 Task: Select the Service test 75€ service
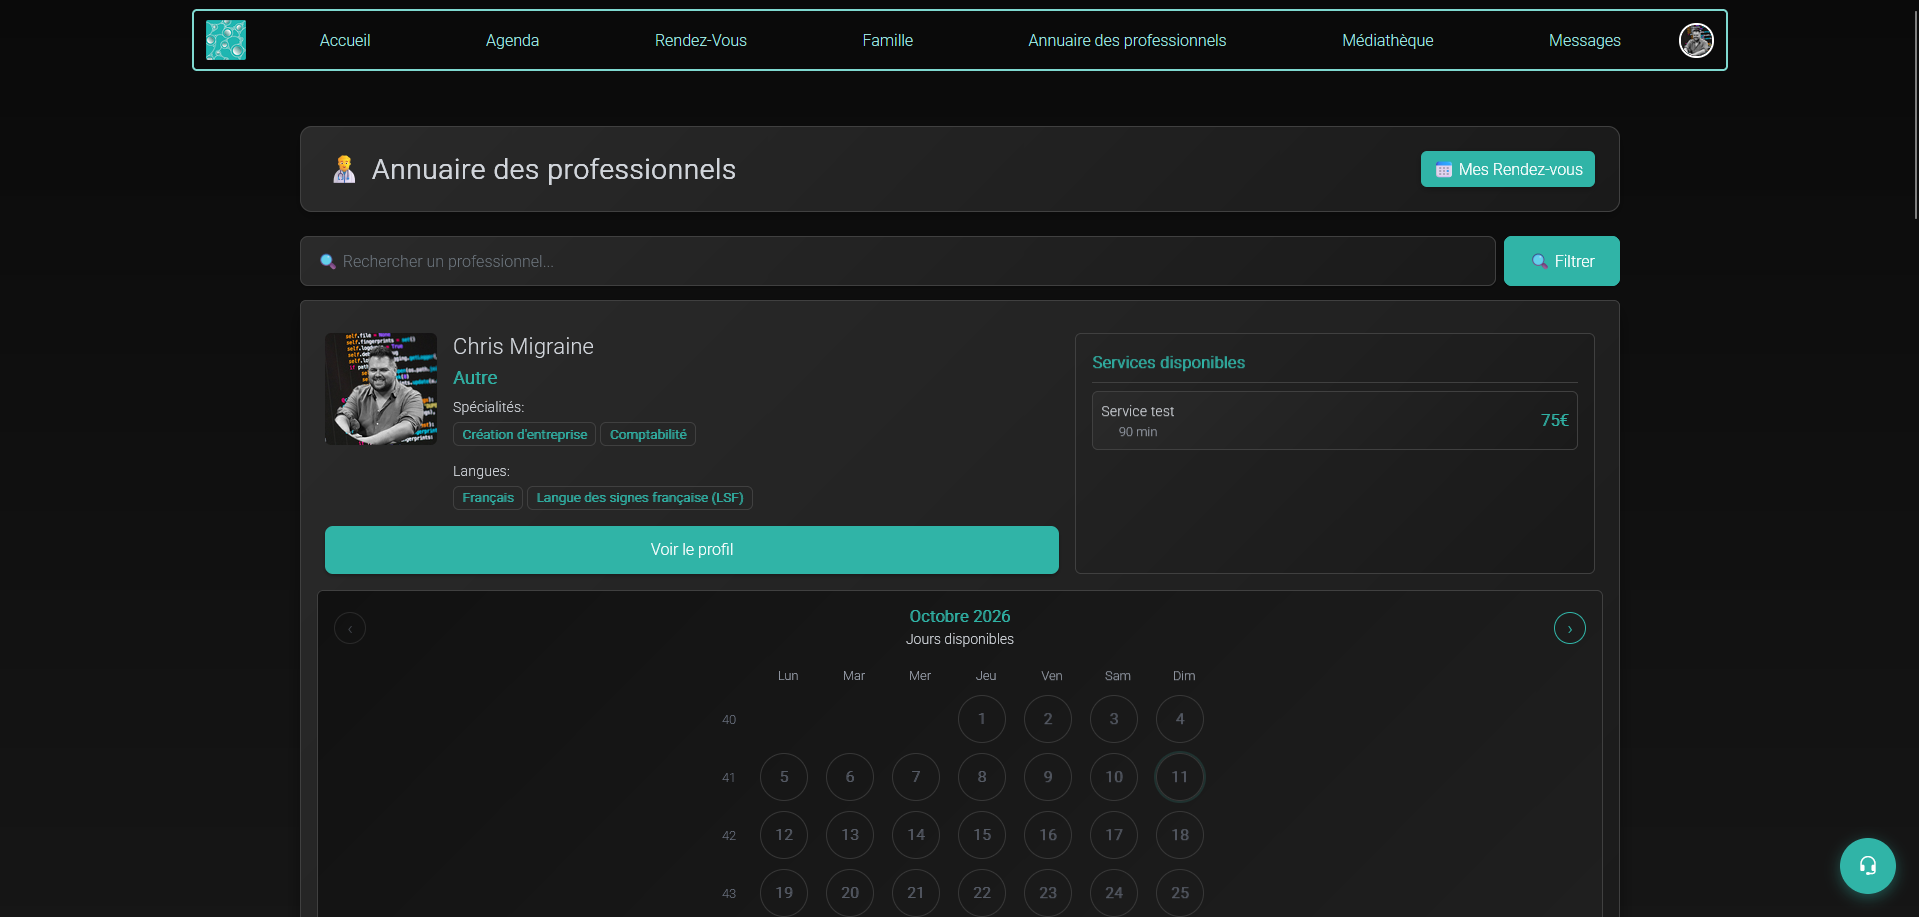click(1335, 420)
